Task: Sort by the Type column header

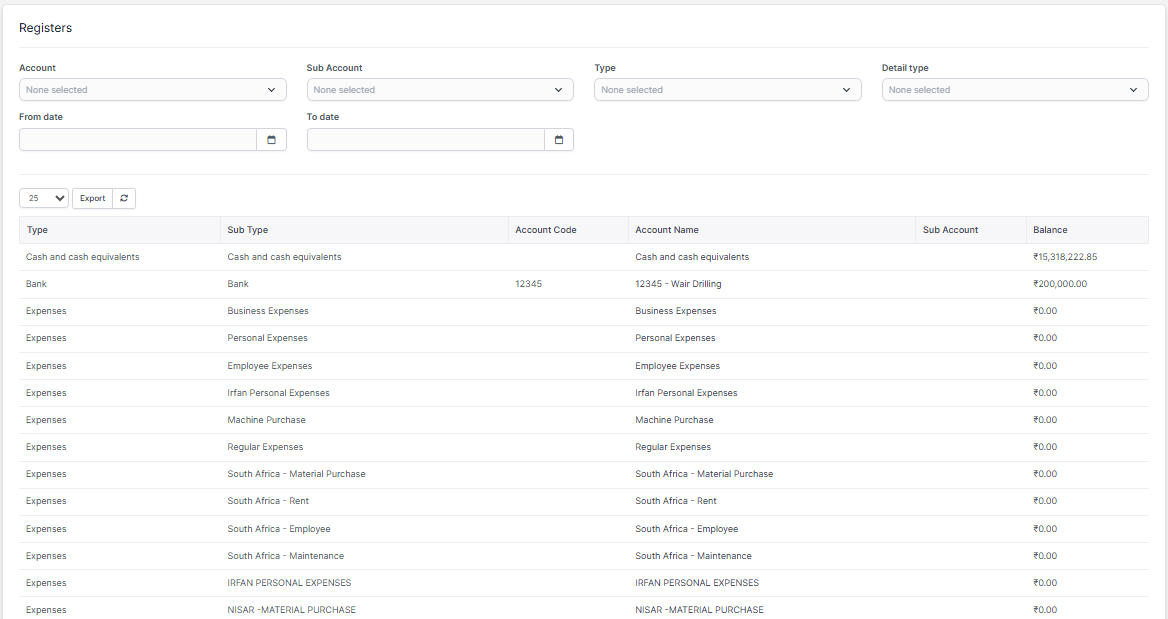Action: tap(37, 230)
